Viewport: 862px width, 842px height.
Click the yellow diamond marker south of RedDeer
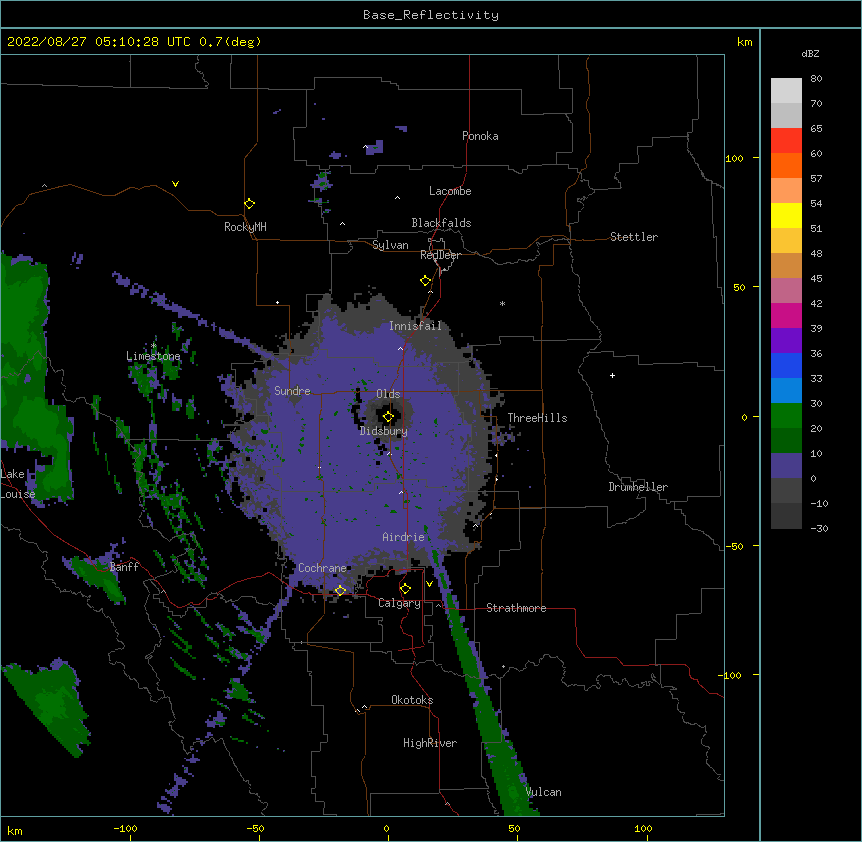426,281
